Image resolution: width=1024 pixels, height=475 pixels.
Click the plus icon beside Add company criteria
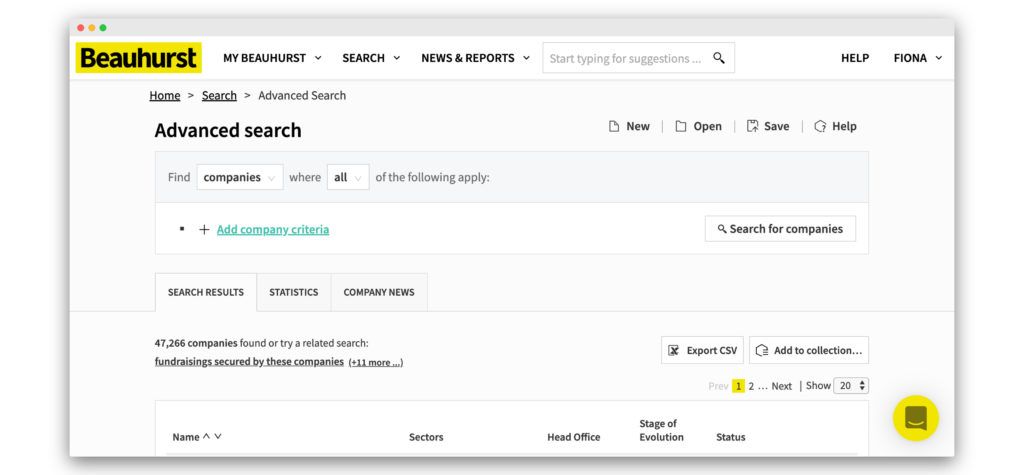point(204,230)
